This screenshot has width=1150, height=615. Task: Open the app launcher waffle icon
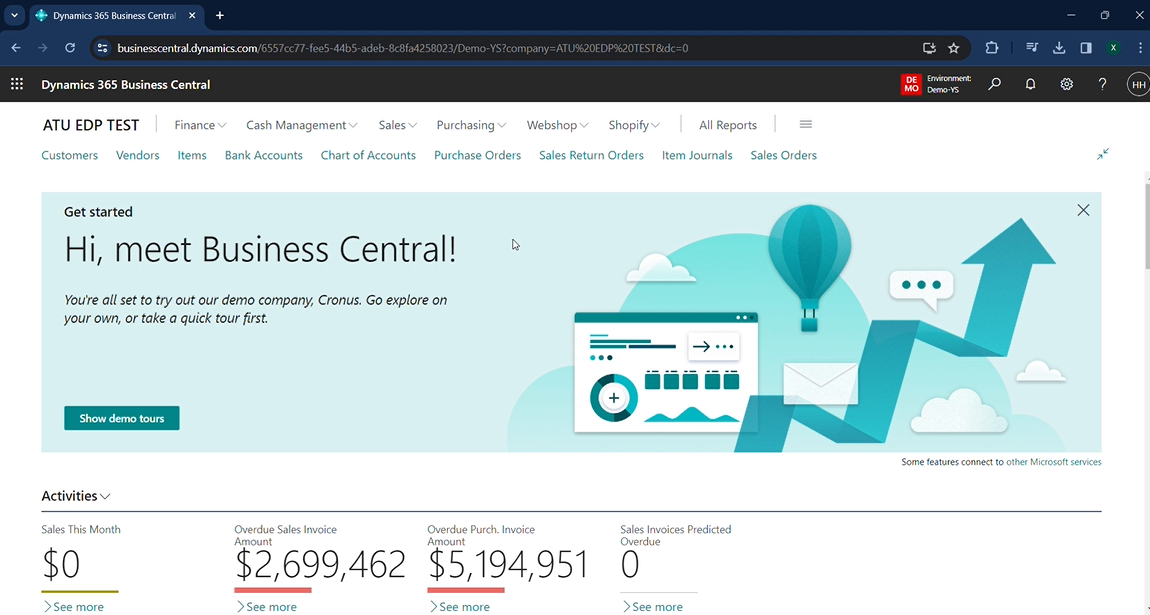17,84
